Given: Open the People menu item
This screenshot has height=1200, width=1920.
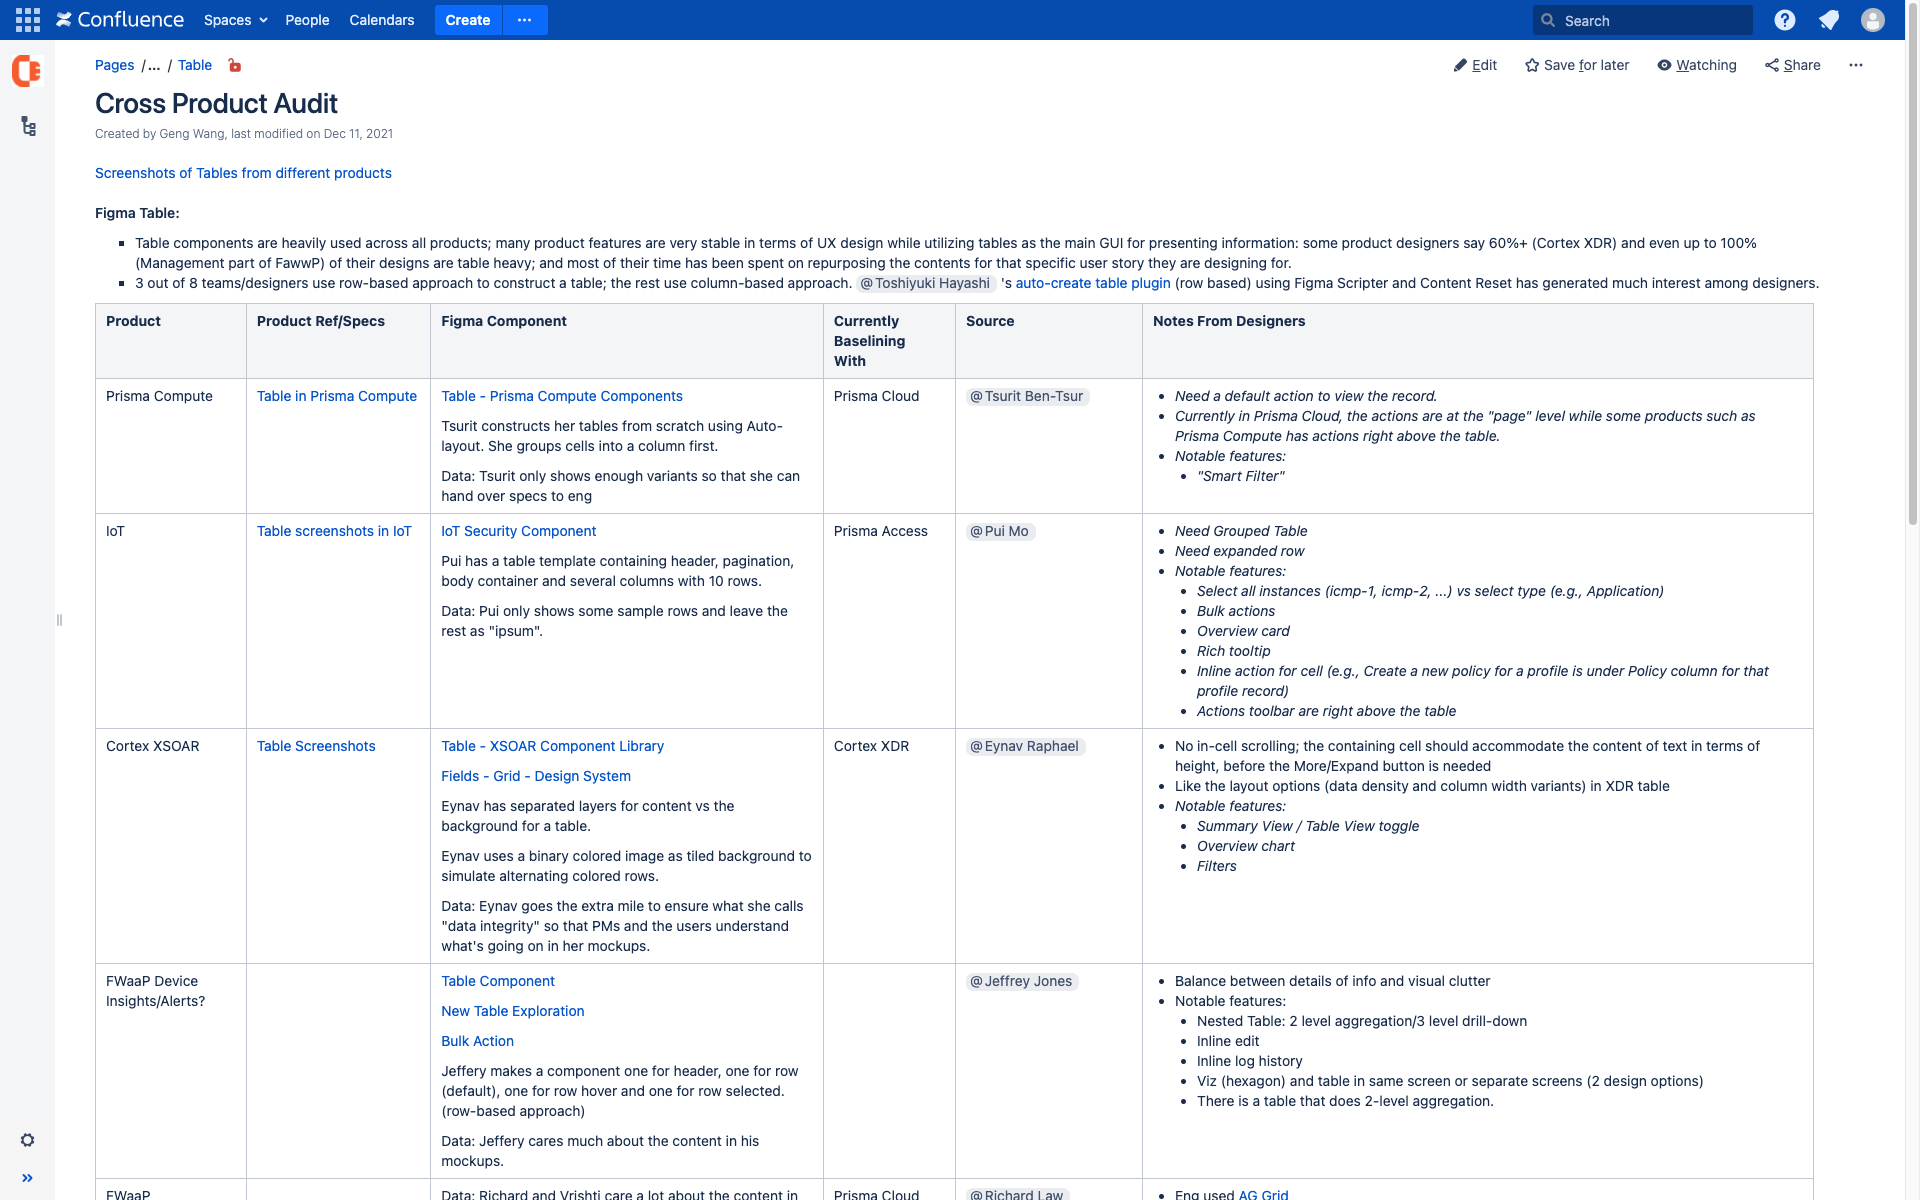Looking at the screenshot, I should pyautogui.click(x=307, y=20).
